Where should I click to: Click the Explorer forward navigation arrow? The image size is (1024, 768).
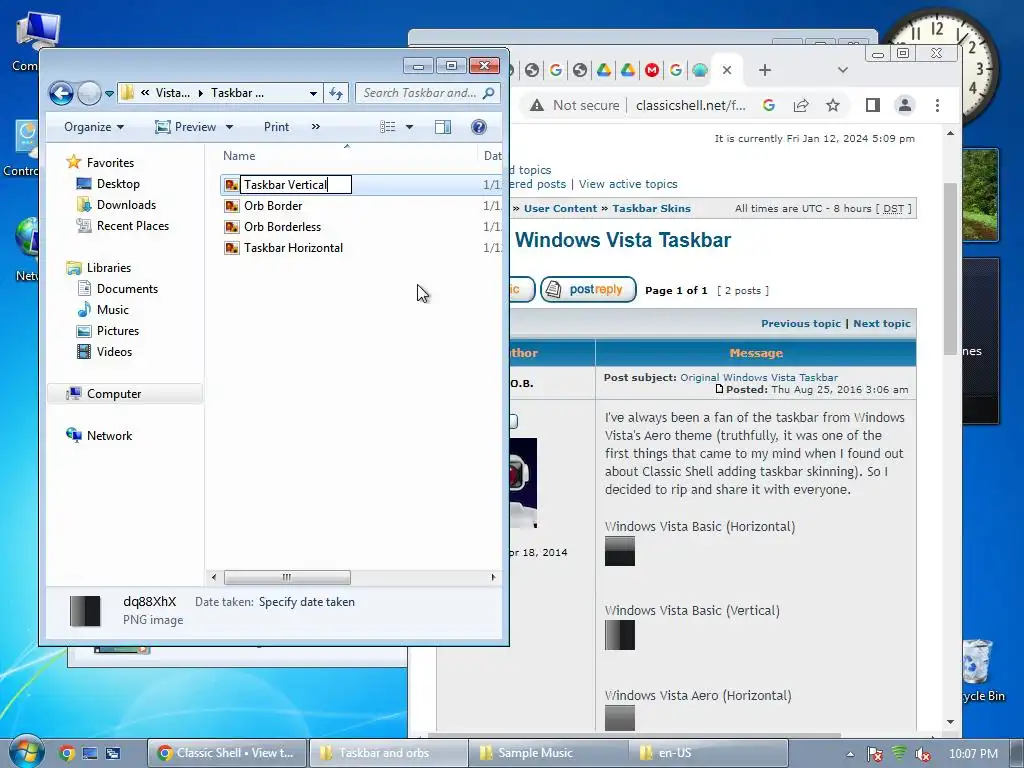89,93
